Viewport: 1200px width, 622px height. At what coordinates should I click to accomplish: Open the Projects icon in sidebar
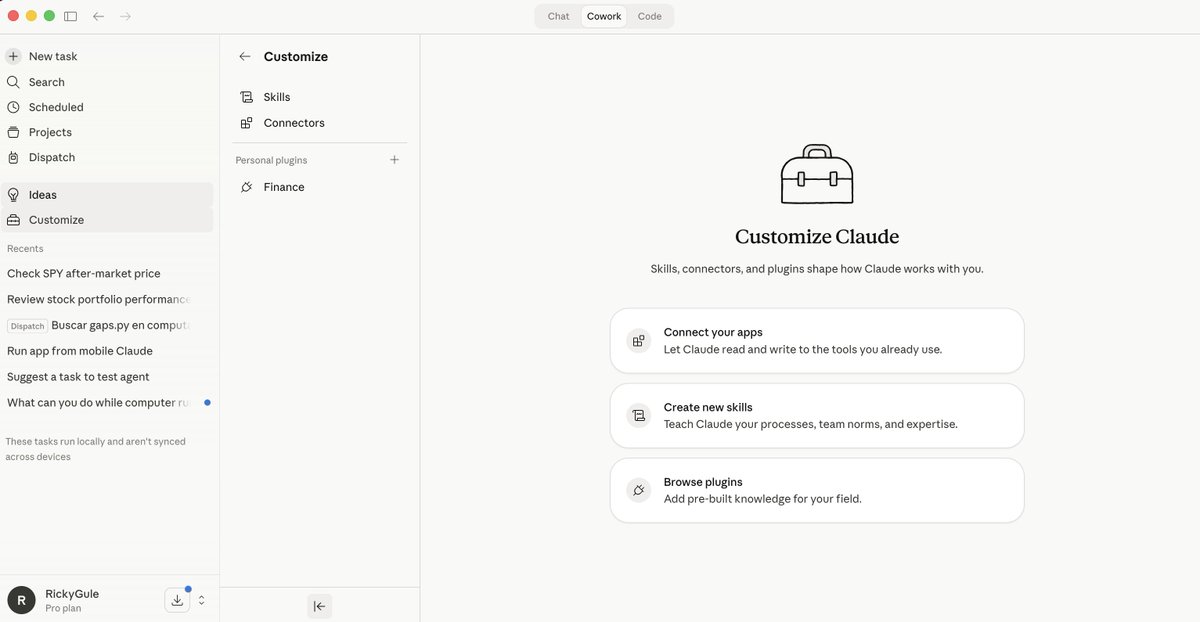[x=13, y=132]
